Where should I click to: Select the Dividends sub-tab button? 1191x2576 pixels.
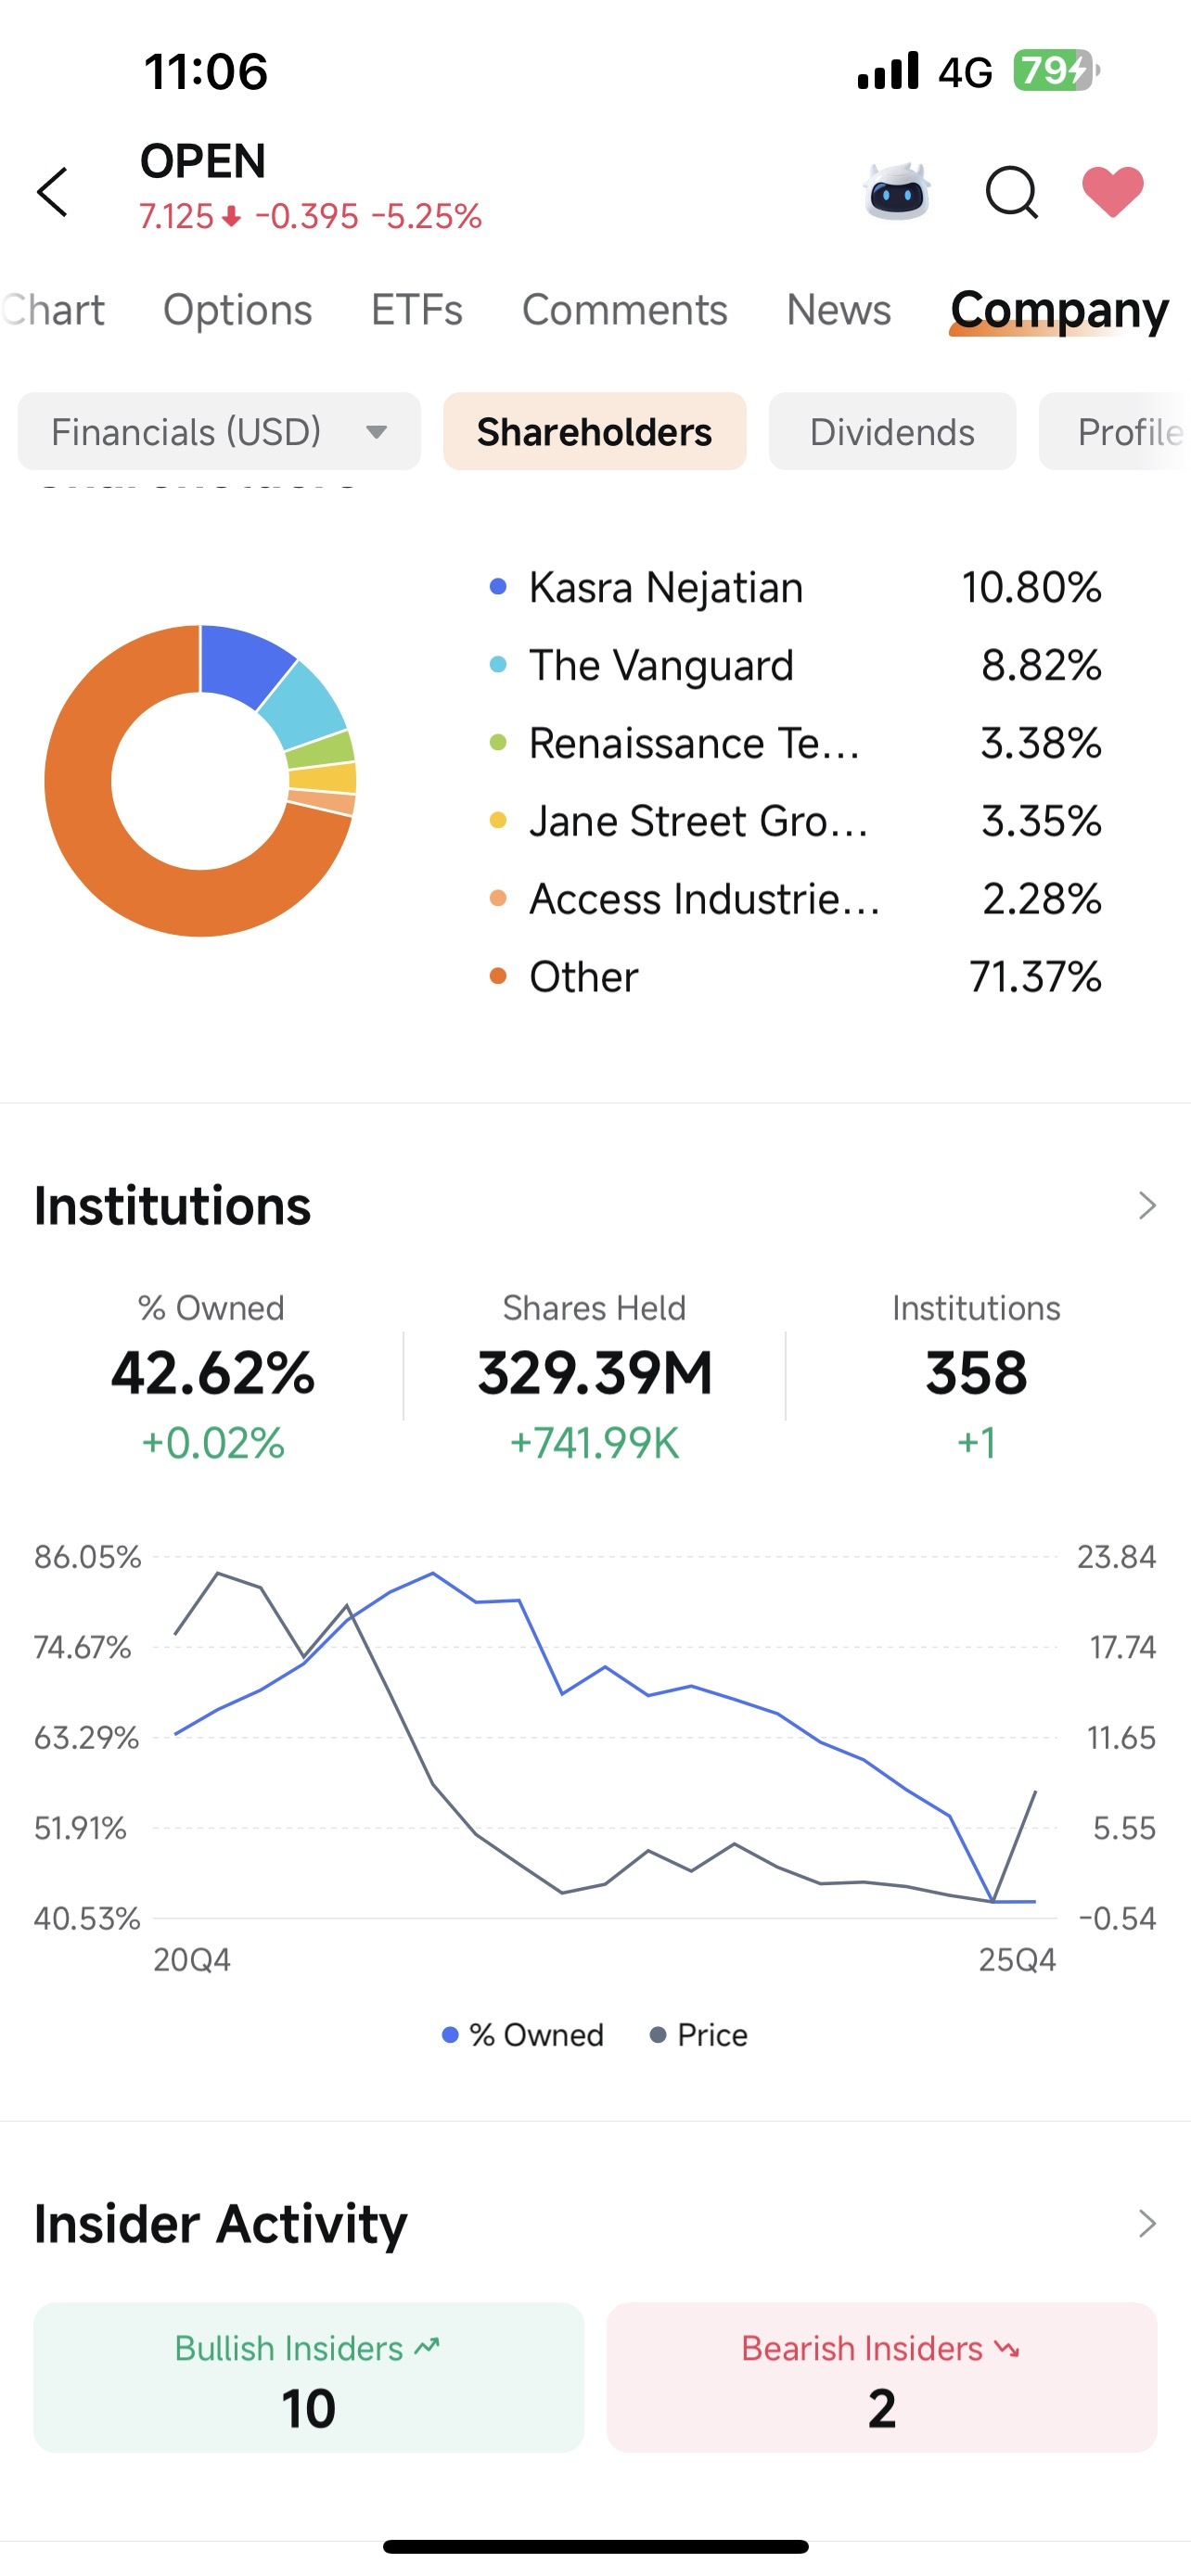(892, 431)
